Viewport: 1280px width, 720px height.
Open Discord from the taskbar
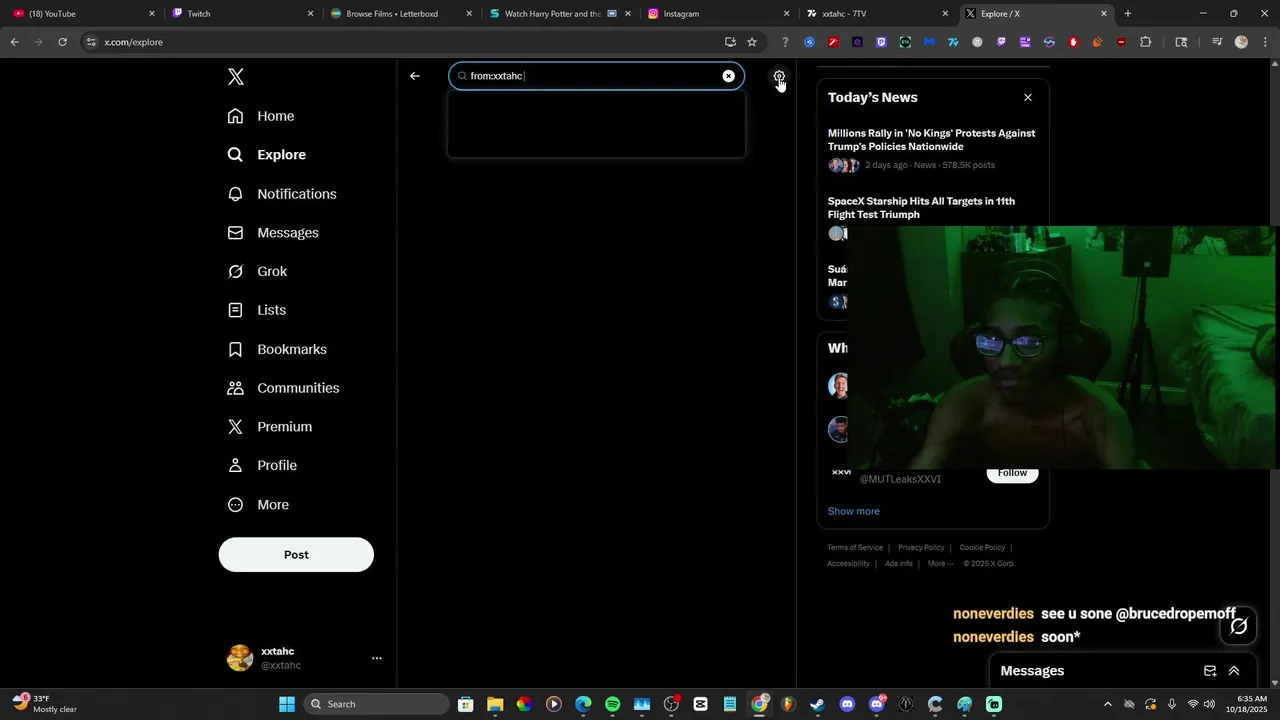pos(848,704)
